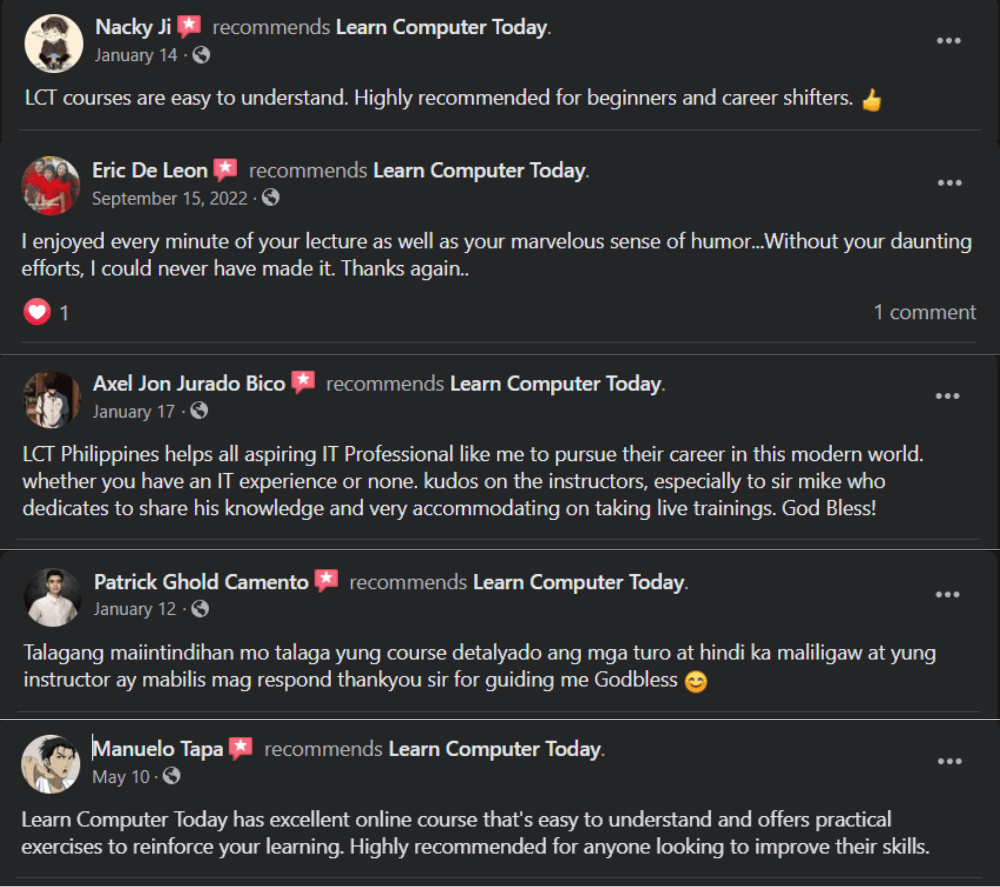Click three-dot icon on Manuelo Tapa's review
1000x887 pixels.
coord(948,762)
